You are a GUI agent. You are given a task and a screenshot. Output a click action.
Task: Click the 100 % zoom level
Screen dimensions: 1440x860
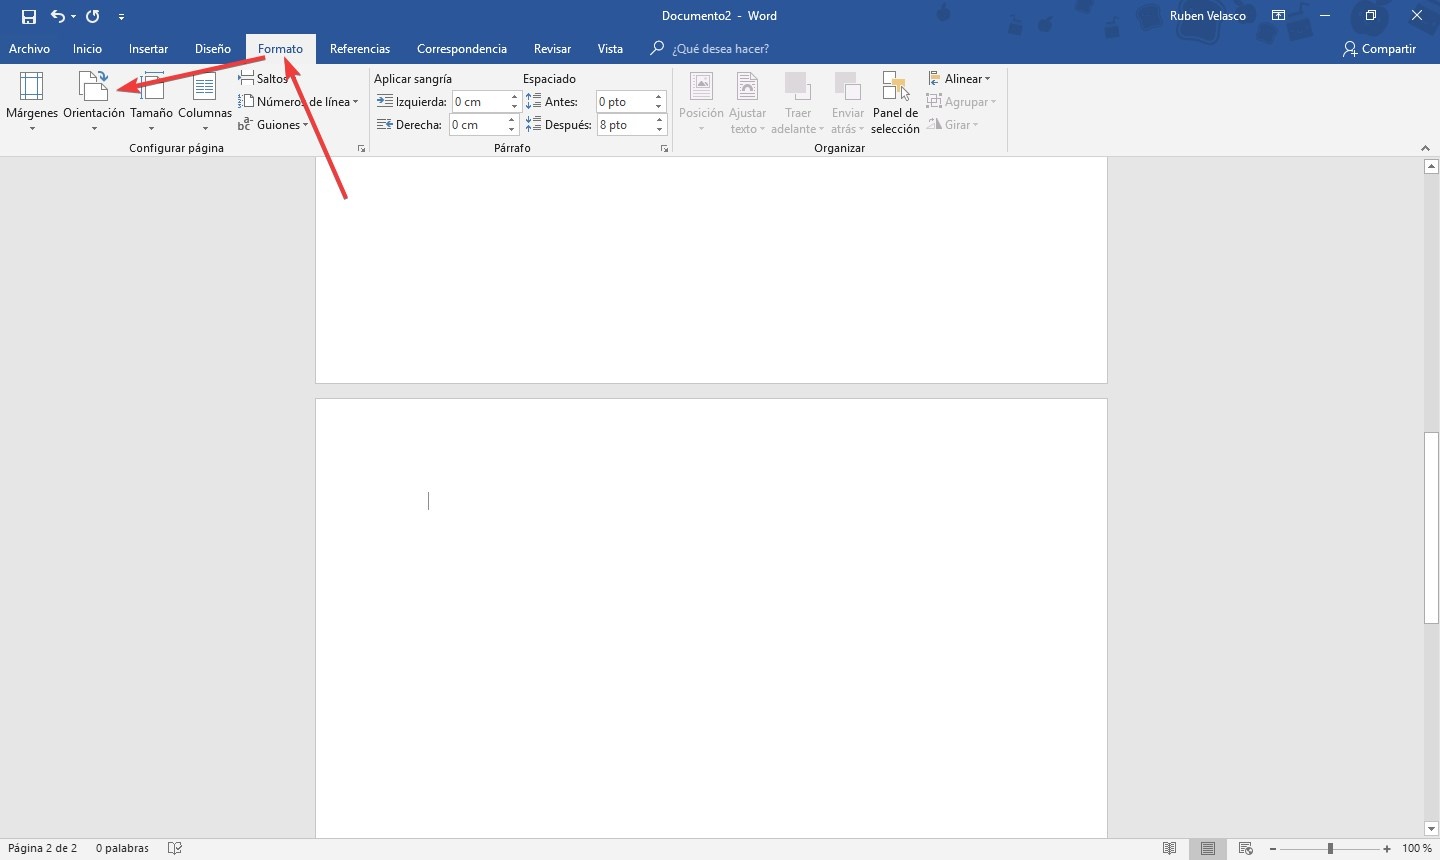pyautogui.click(x=1416, y=848)
